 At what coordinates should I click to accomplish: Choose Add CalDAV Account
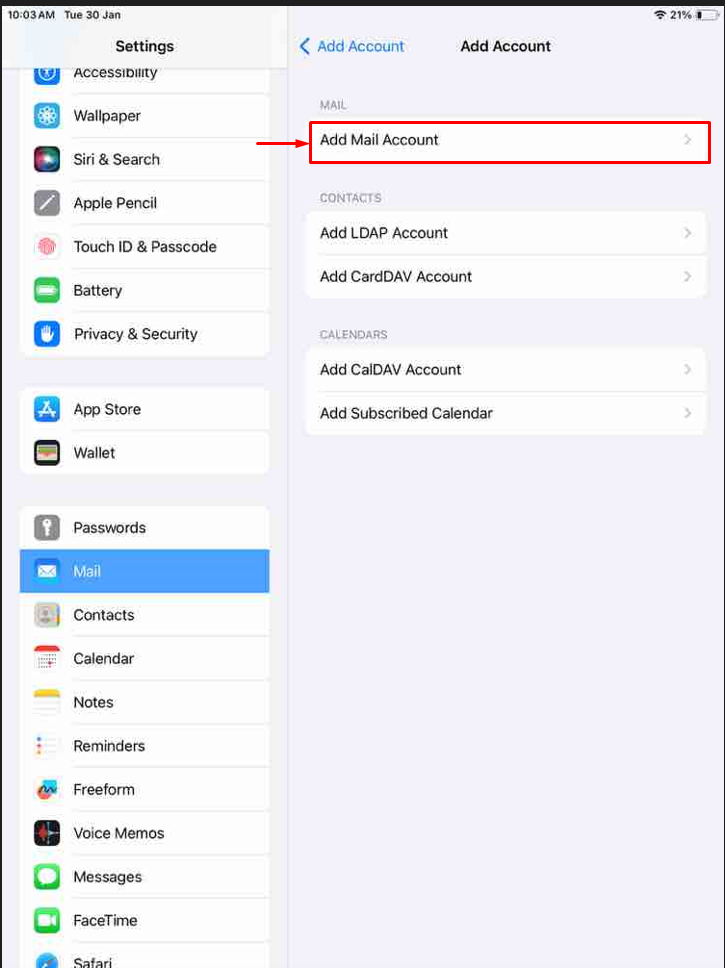pos(506,370)
